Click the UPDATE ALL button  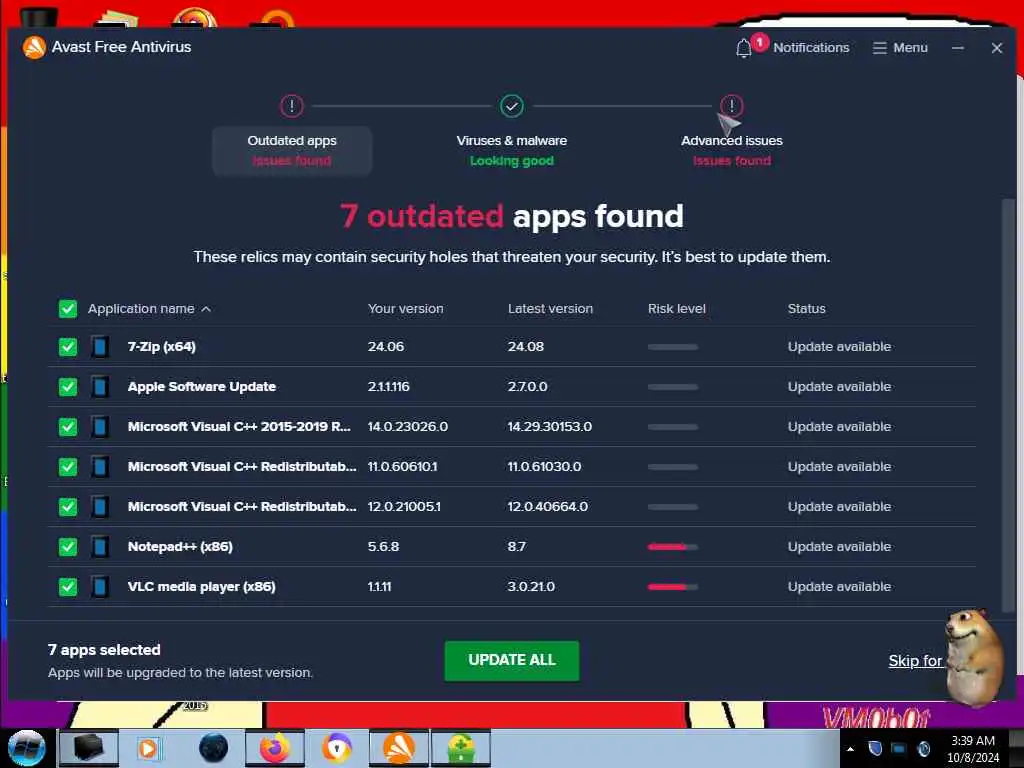[511, 660]
